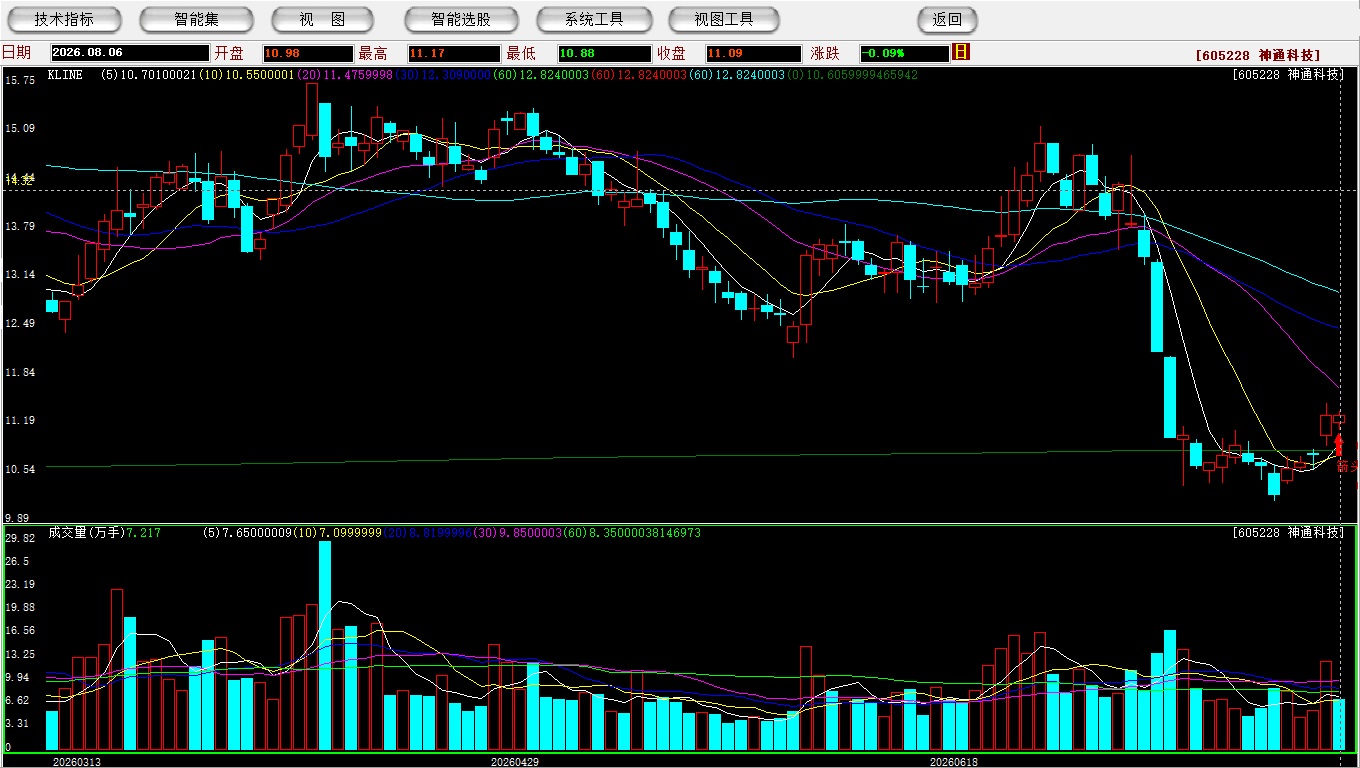Click the 收盘 value 11.09
The width and height of the screenshot is (1360, 768).
(x=753, y=53)
